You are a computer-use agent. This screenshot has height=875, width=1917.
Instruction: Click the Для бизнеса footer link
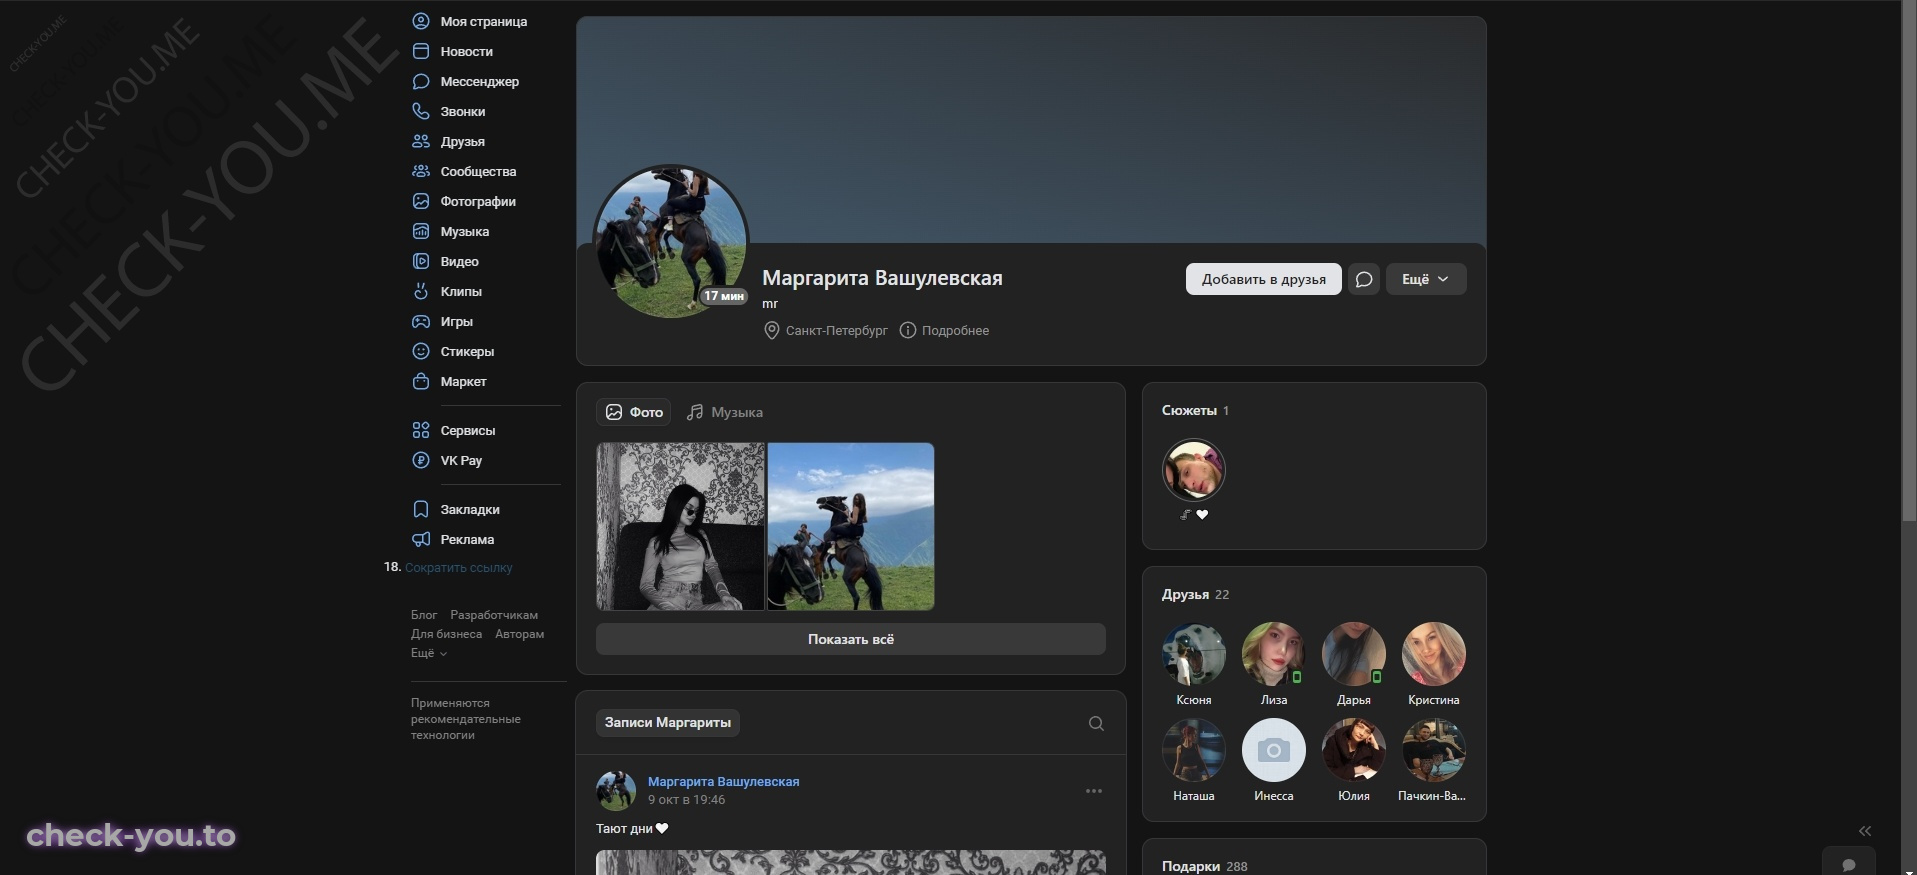click(446, 634)
